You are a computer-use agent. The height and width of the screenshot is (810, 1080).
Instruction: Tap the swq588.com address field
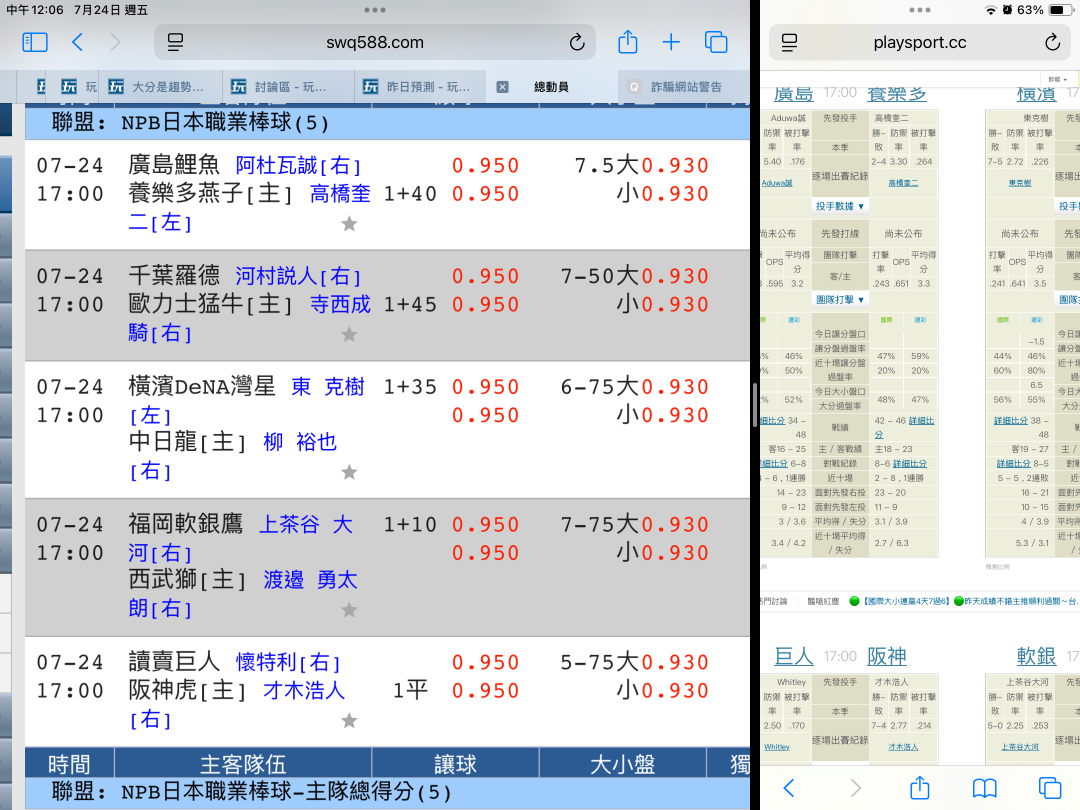tap(375, 42)
